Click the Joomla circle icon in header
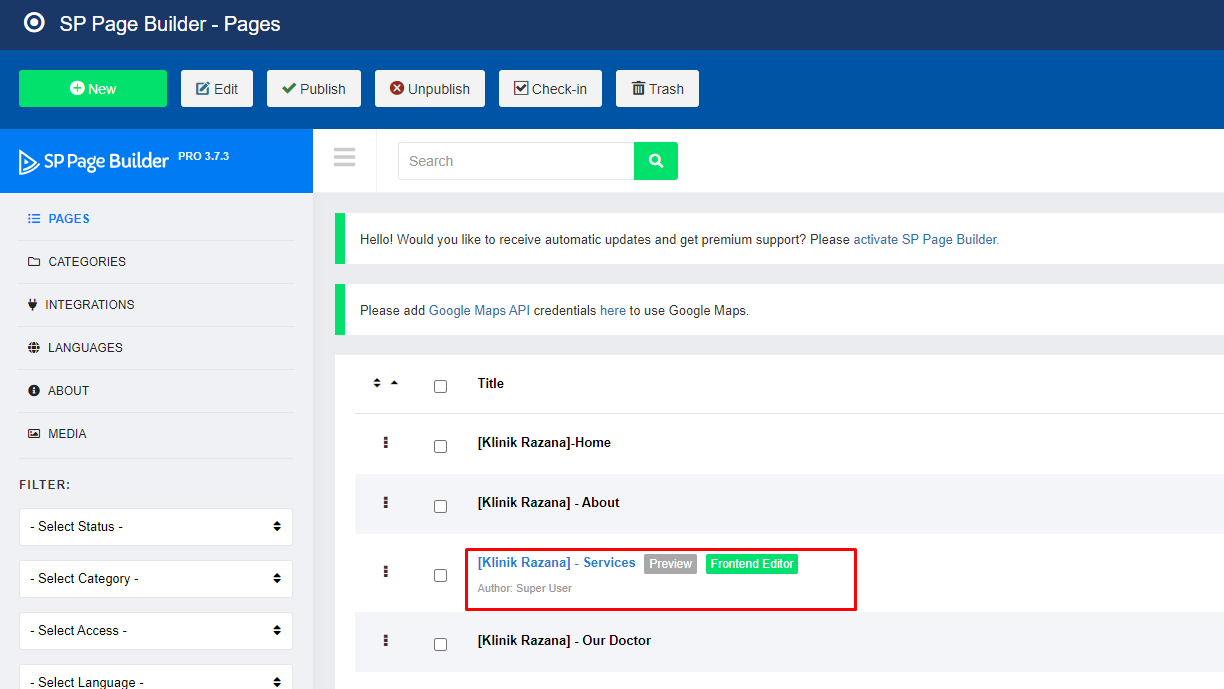1224x689 pixels. (34, 23)
